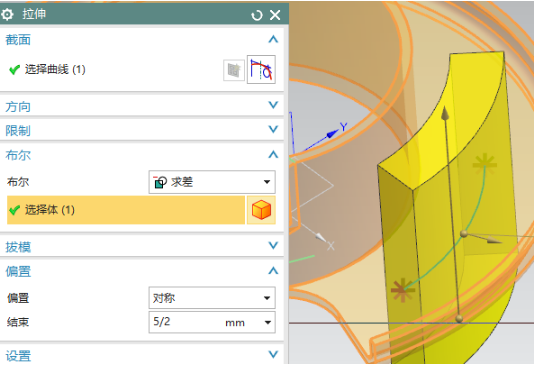Click the 方向 section title
This screenshot has width=535, height=365.
18,107
